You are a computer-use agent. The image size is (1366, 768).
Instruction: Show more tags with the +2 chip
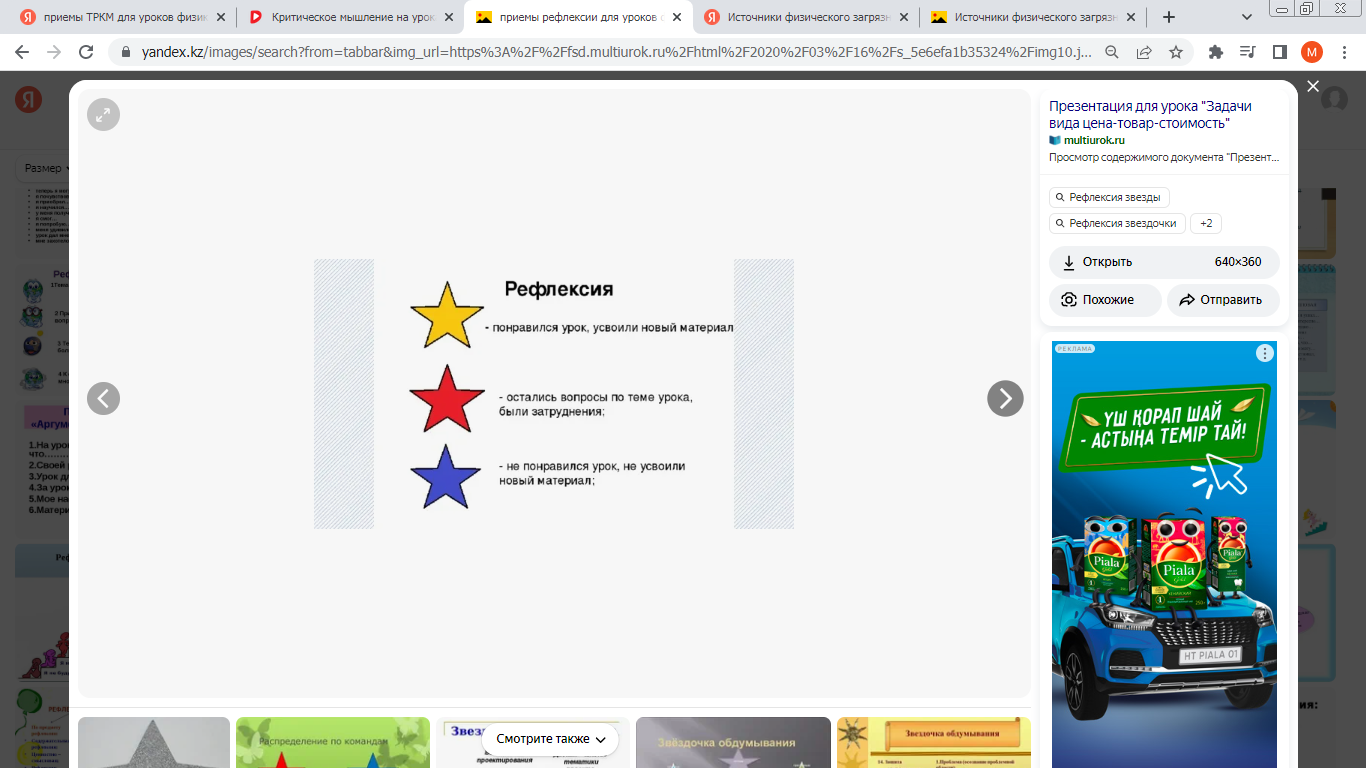[1206, 223]
